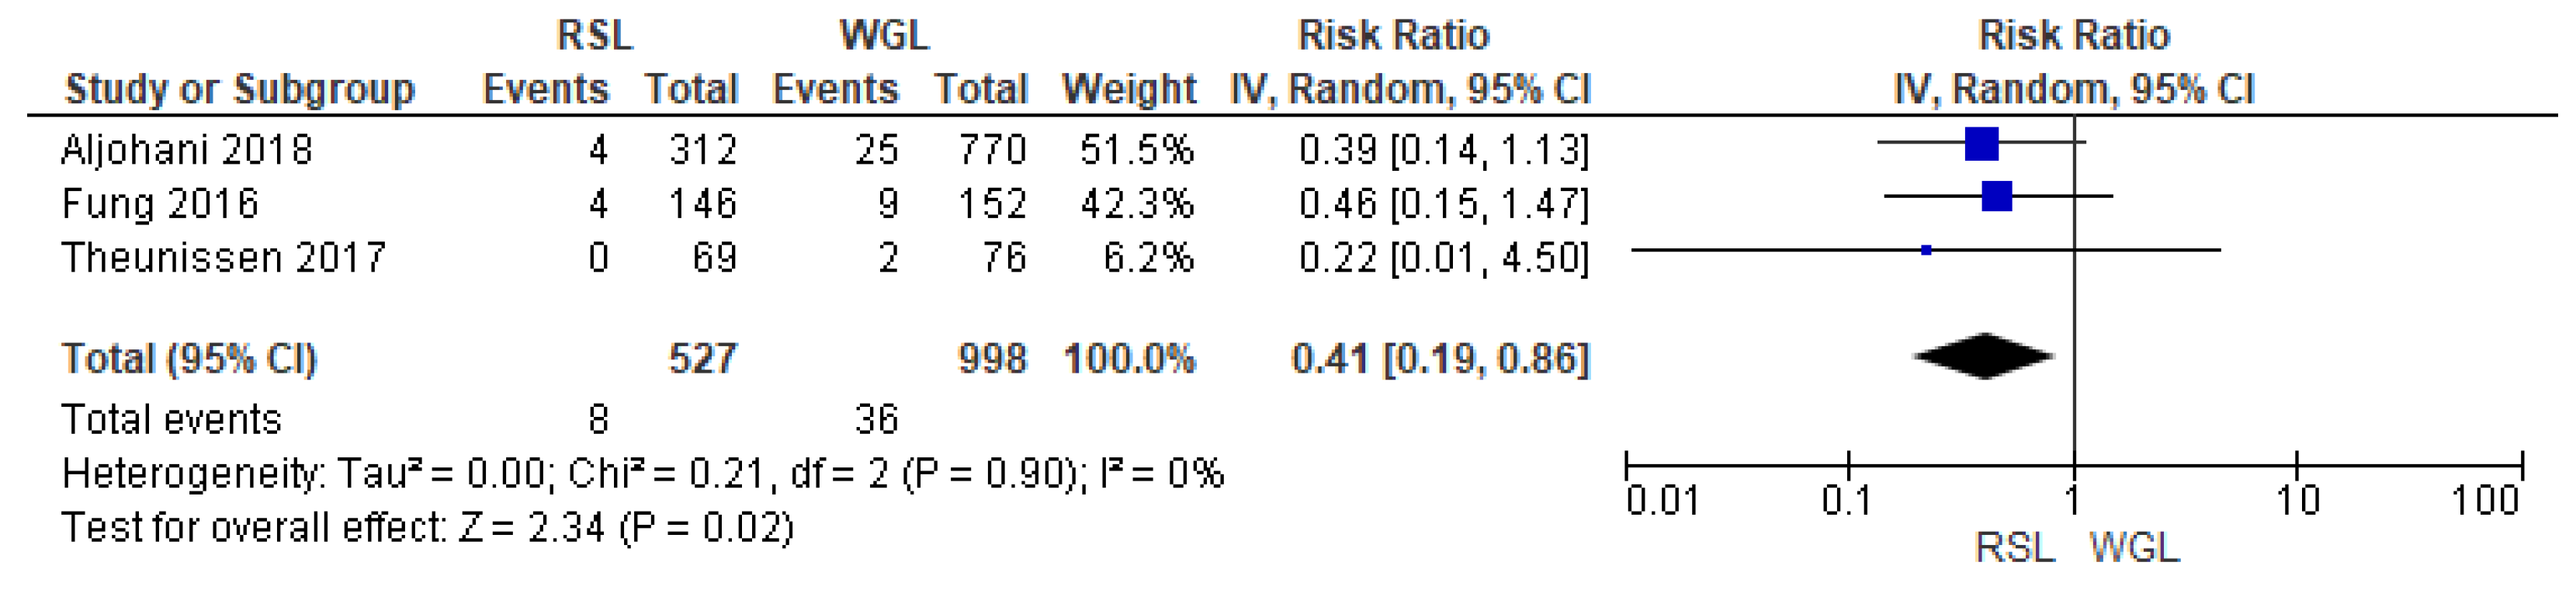Click the Aljohani 2018 blue square marker
This screenshot has height=590, width=2576.
point(1981,144)
